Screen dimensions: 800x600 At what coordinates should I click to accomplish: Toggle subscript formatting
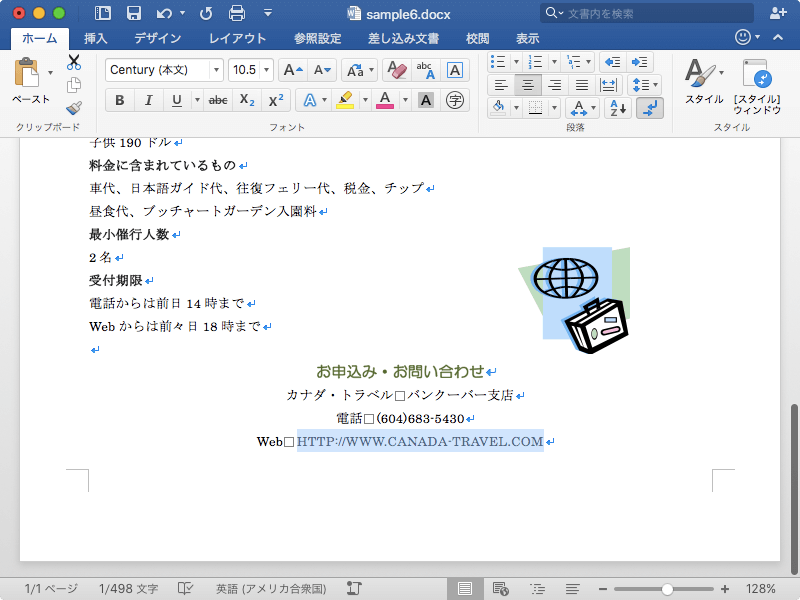[247, 100]
